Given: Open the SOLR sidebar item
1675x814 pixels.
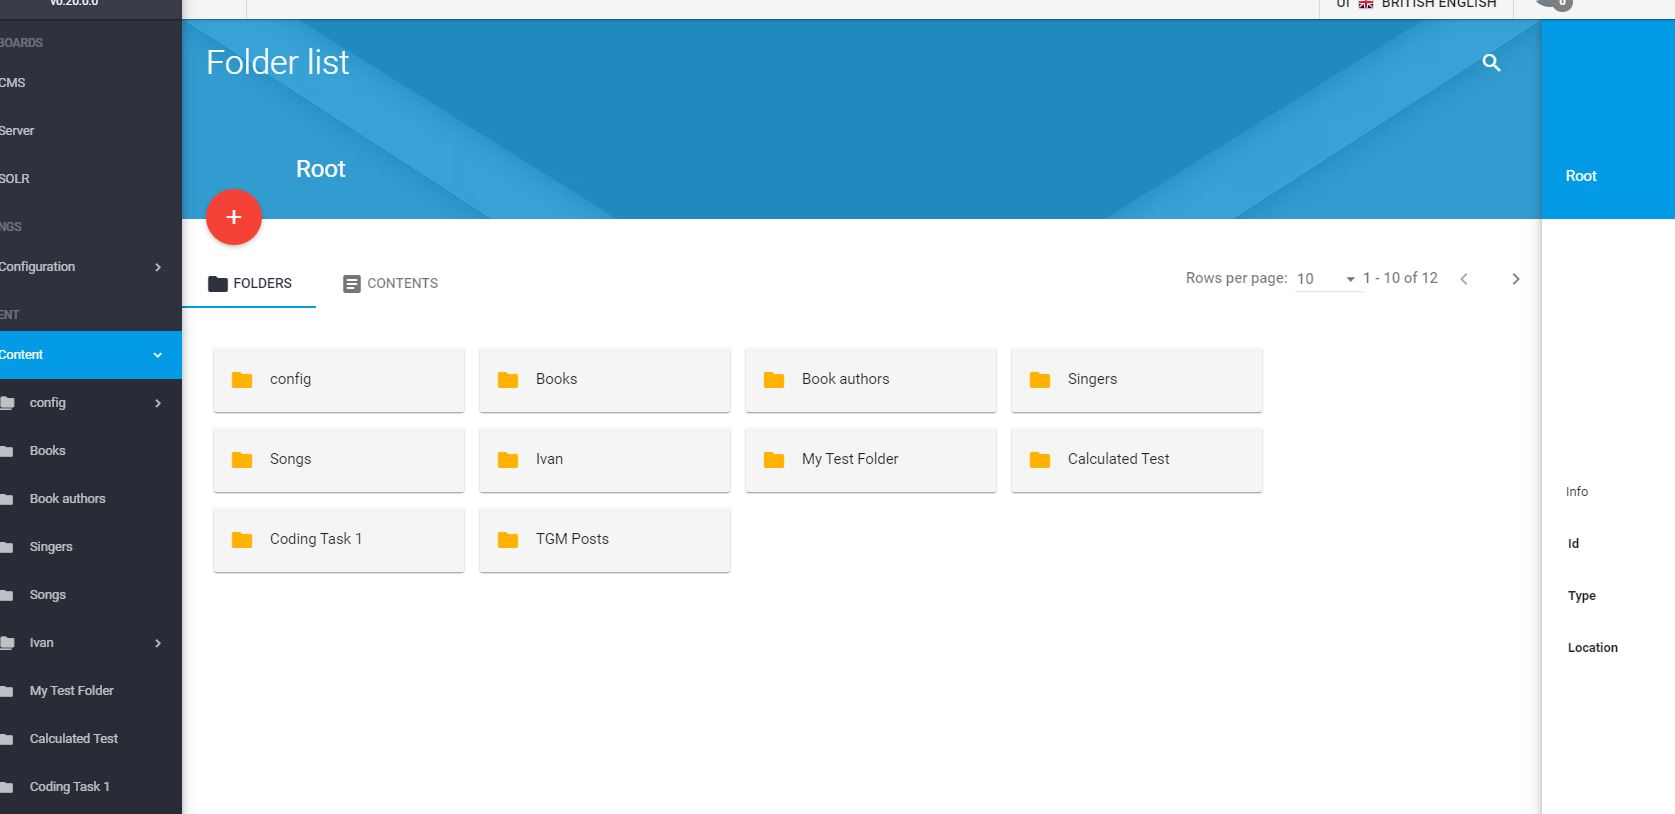Looking at the screenshot, I should point(90,179).
